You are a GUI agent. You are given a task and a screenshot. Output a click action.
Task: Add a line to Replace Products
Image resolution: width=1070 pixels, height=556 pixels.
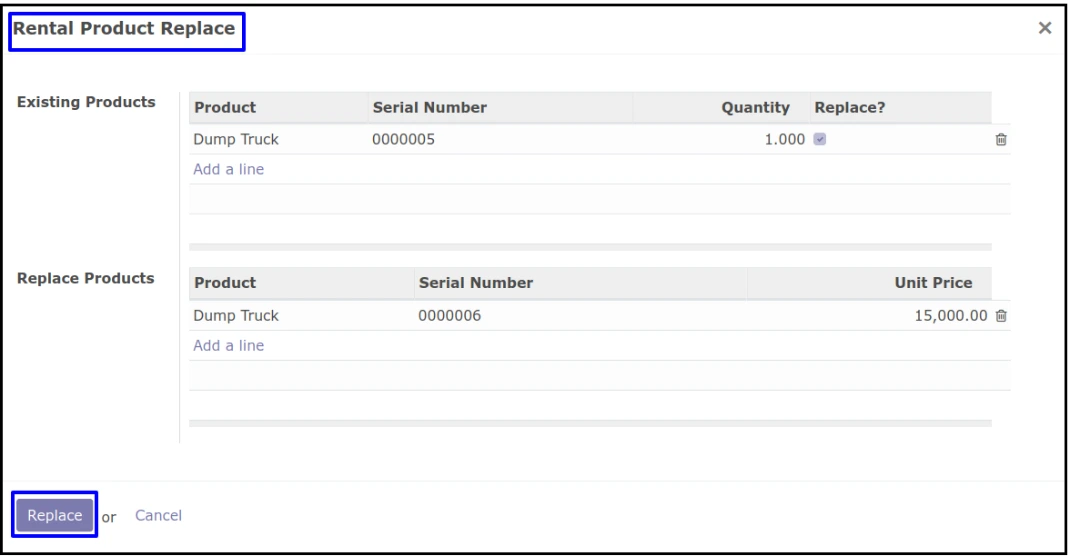pos(228,346)
